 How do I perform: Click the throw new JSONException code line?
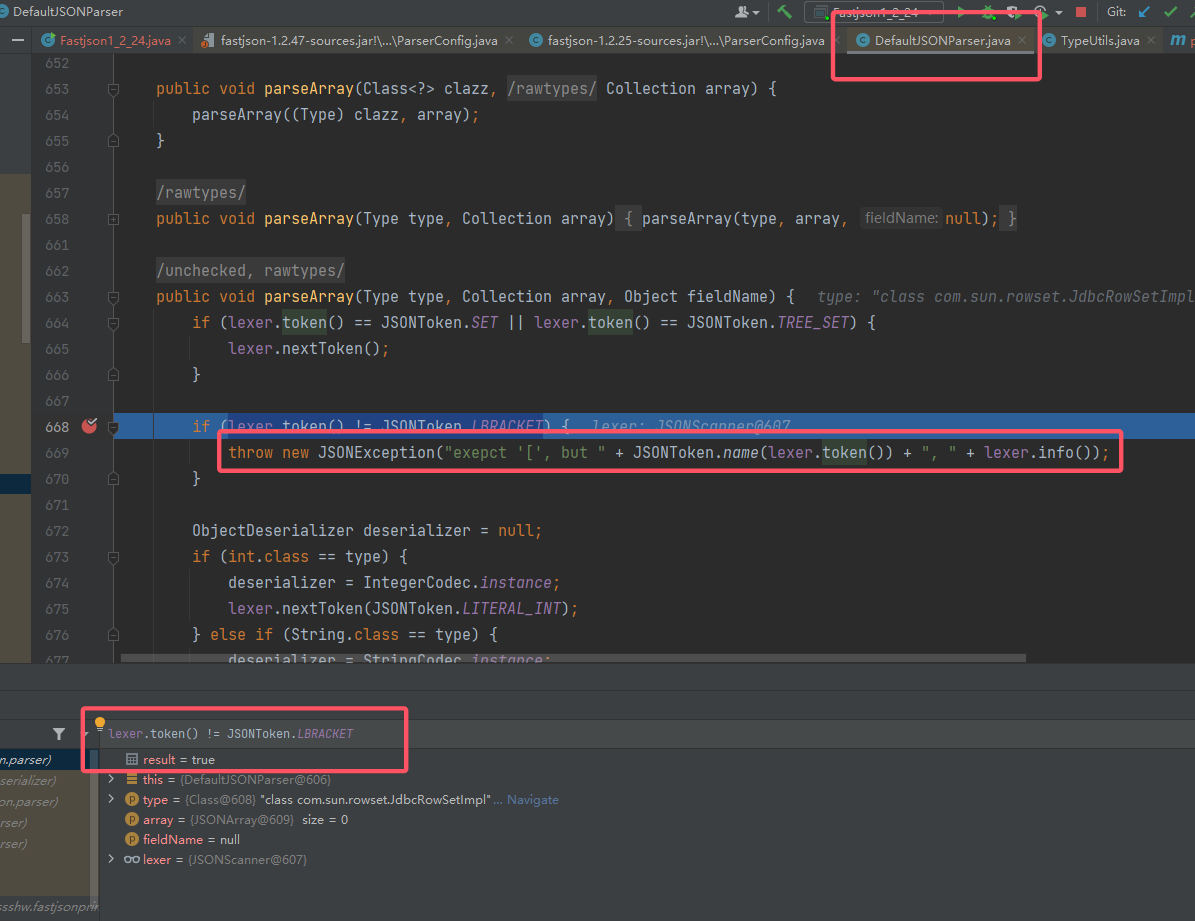click(x=668, y=453)
